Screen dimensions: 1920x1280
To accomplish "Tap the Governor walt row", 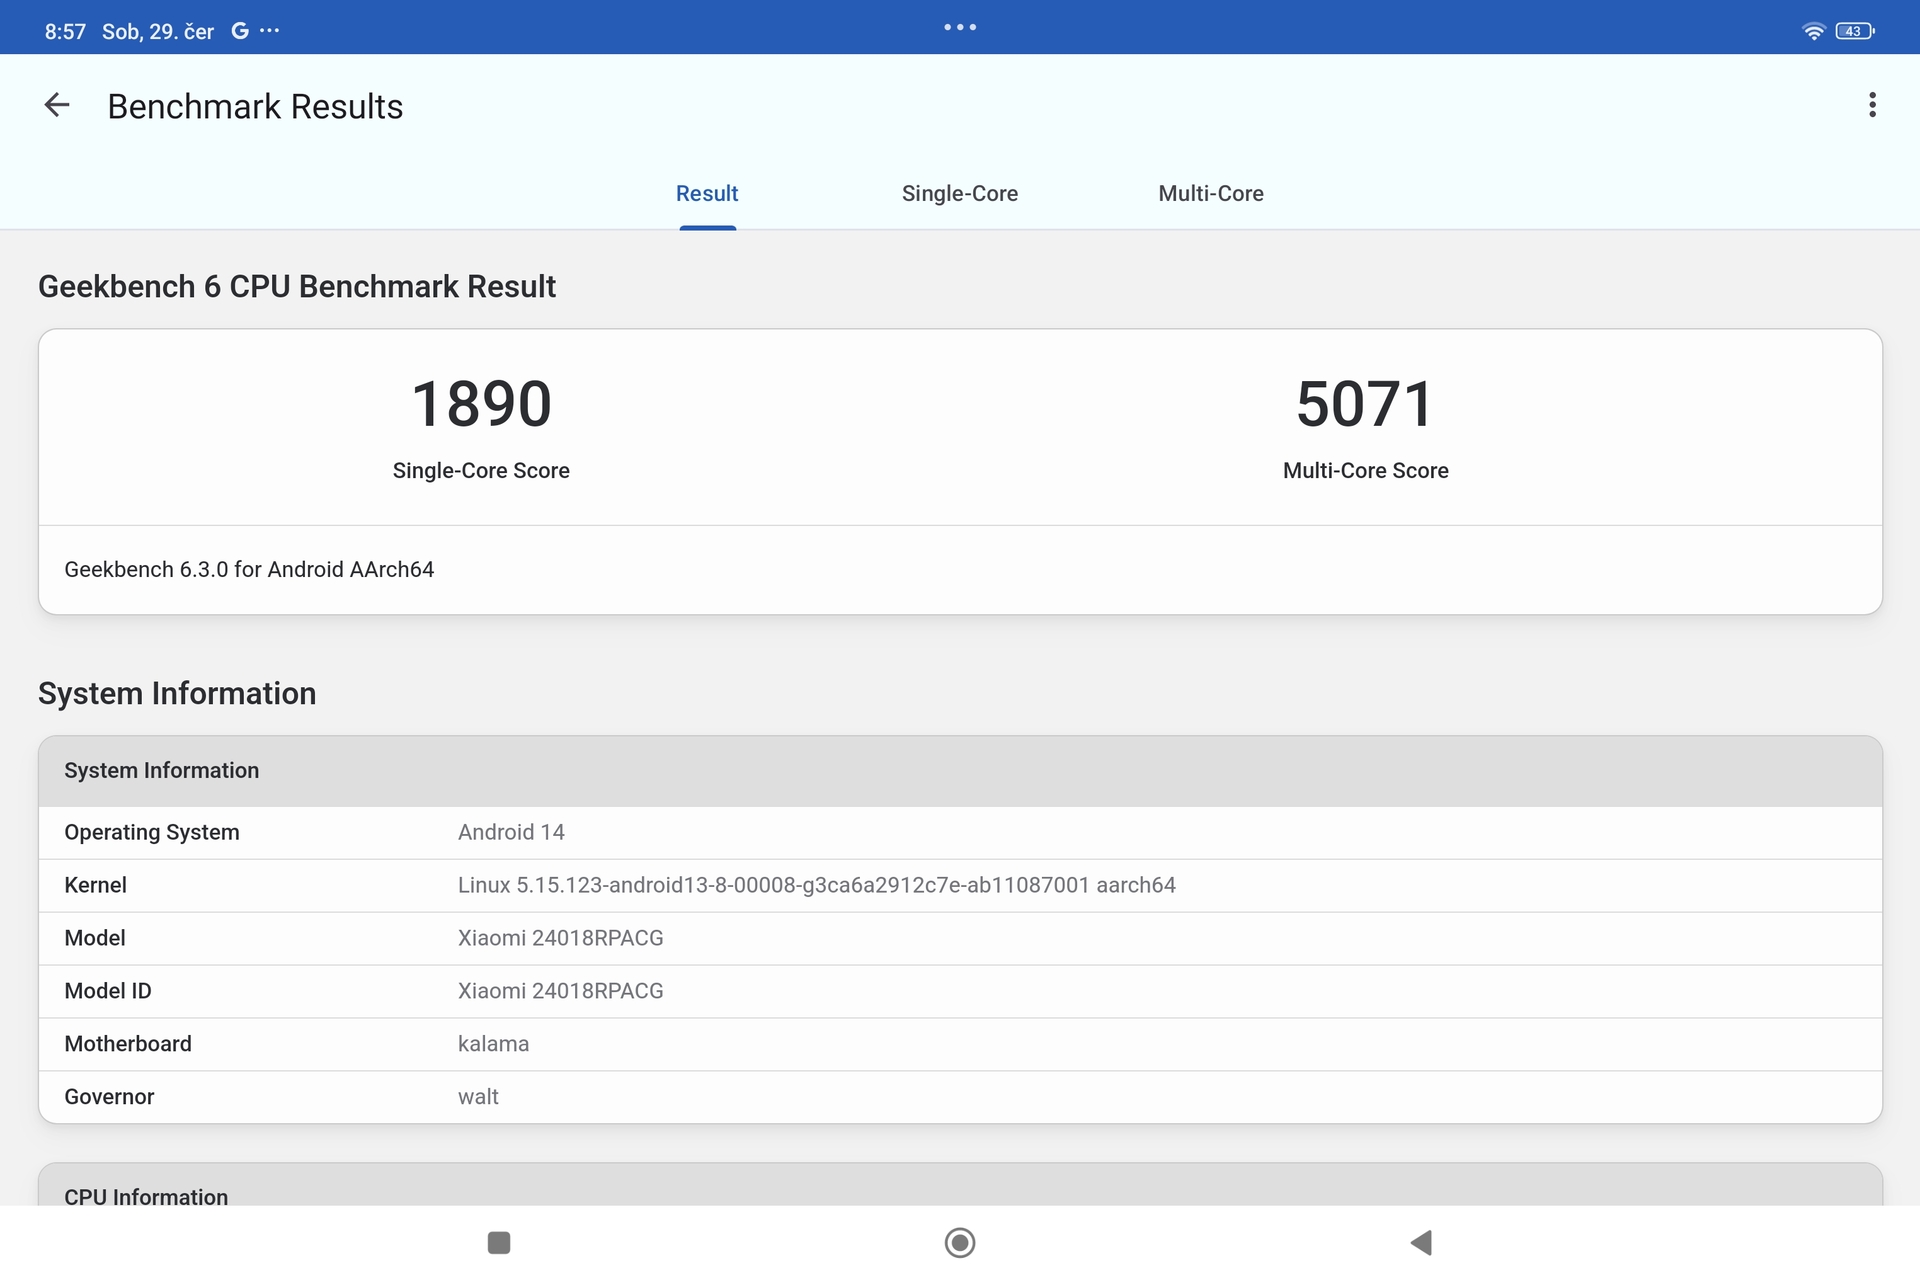I will click(x=959, y=1096).
